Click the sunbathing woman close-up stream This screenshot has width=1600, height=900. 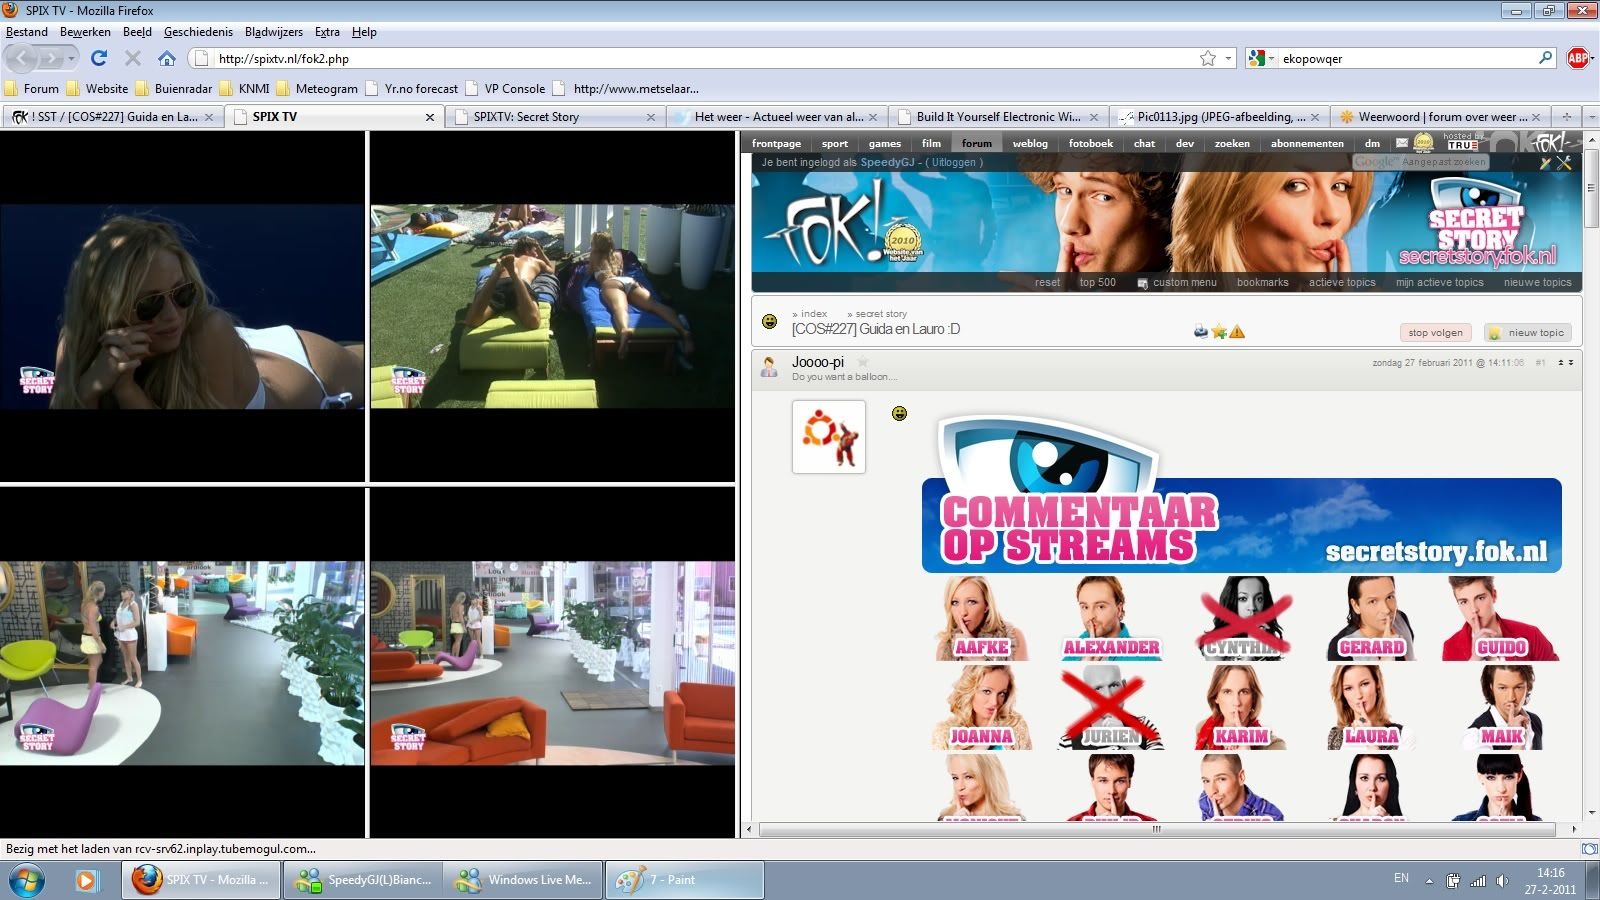(x=182, y=306)
